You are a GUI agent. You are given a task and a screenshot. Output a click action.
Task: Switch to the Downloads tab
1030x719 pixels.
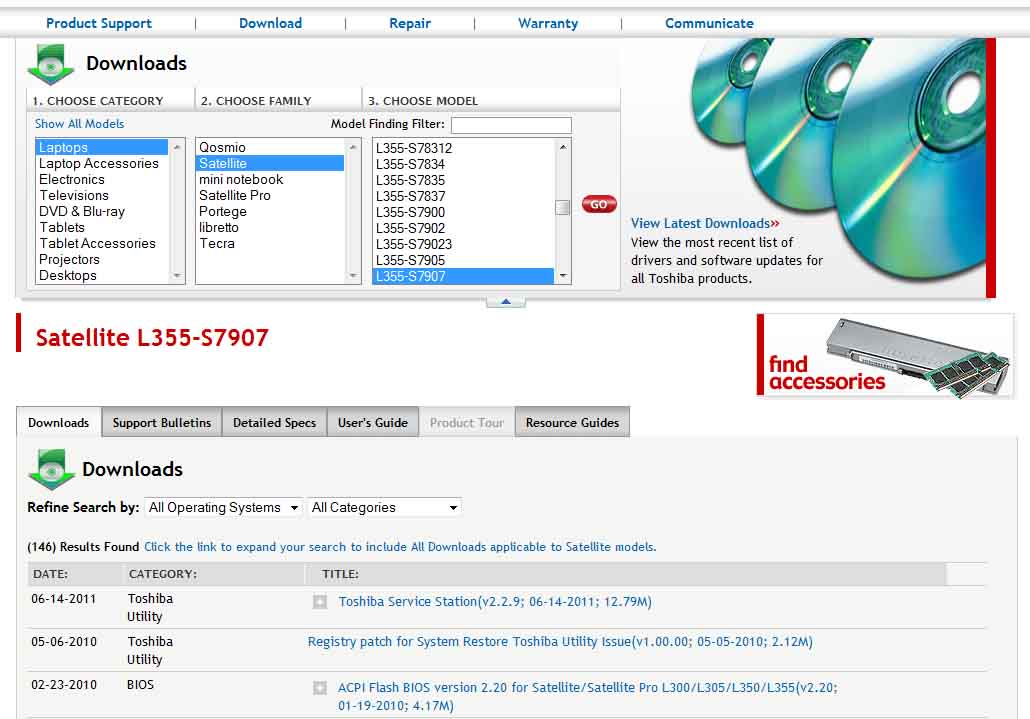point(58,422)
